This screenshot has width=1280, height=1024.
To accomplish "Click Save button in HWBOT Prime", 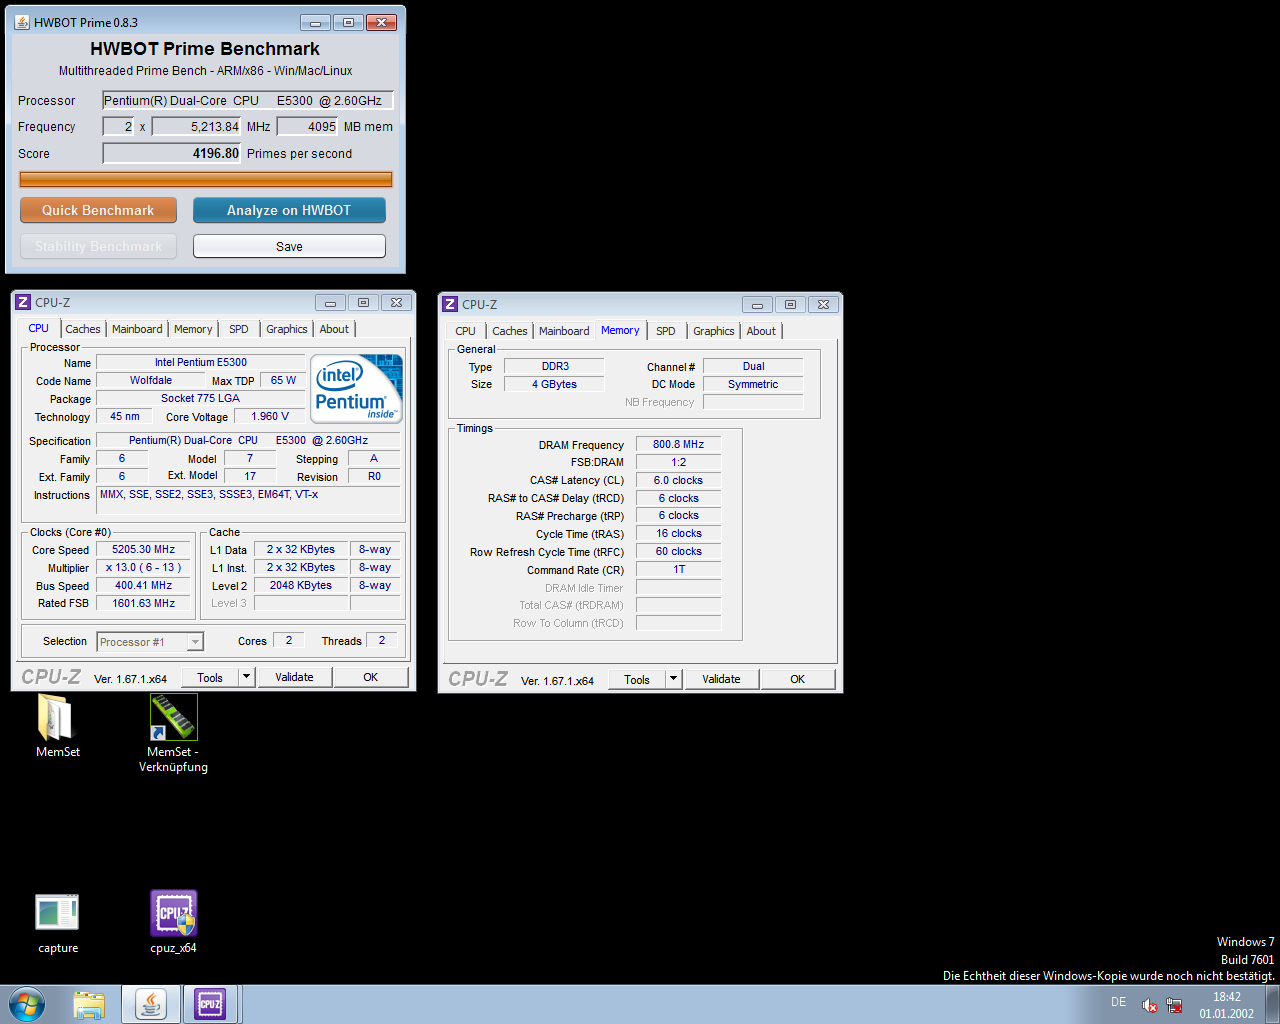I will tap(289, 246).
